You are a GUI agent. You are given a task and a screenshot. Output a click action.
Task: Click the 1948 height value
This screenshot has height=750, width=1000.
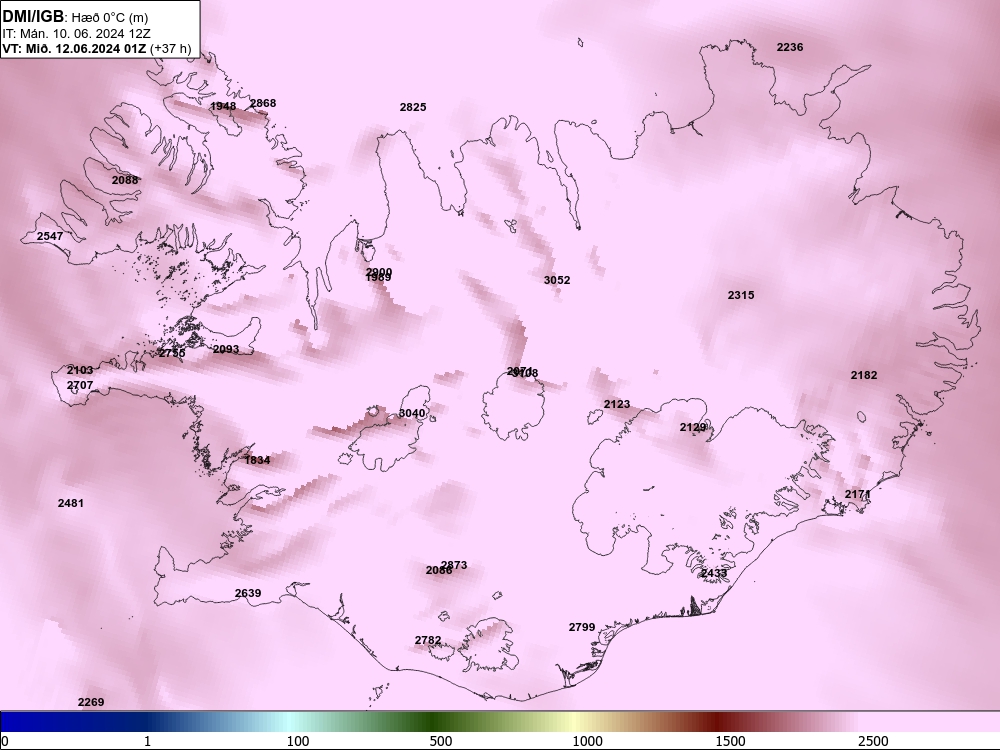tap(223, 106)
